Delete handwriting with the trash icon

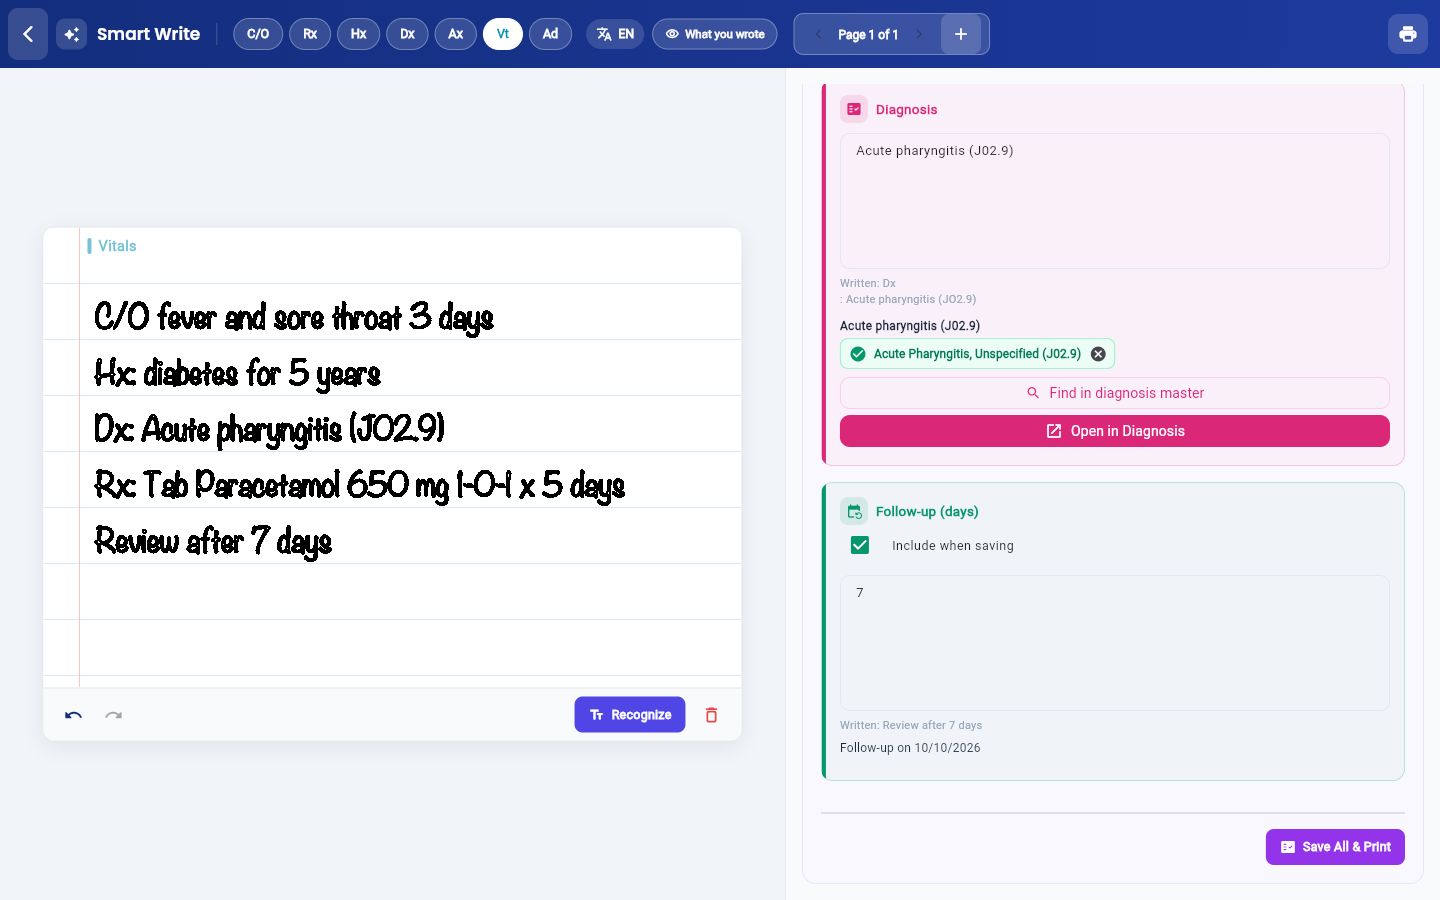click(x=711, y=715)
